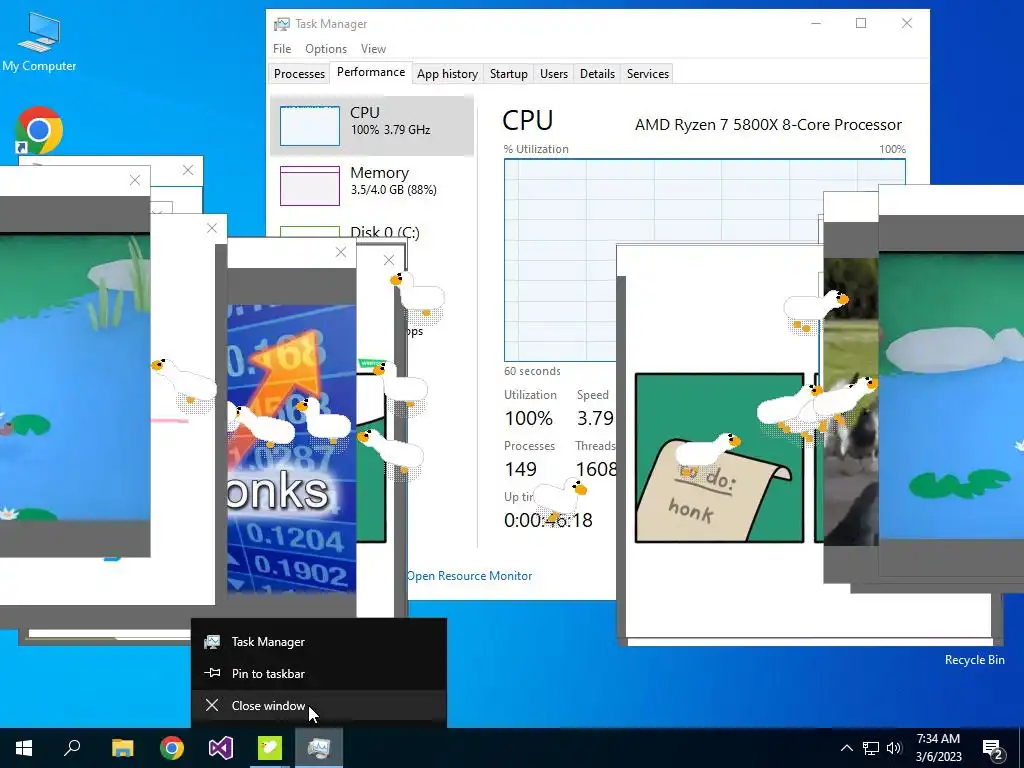This screenshot has height=768, width=1024.
Task: Click the 149 processes value
Action: click(x=520, y=470)
